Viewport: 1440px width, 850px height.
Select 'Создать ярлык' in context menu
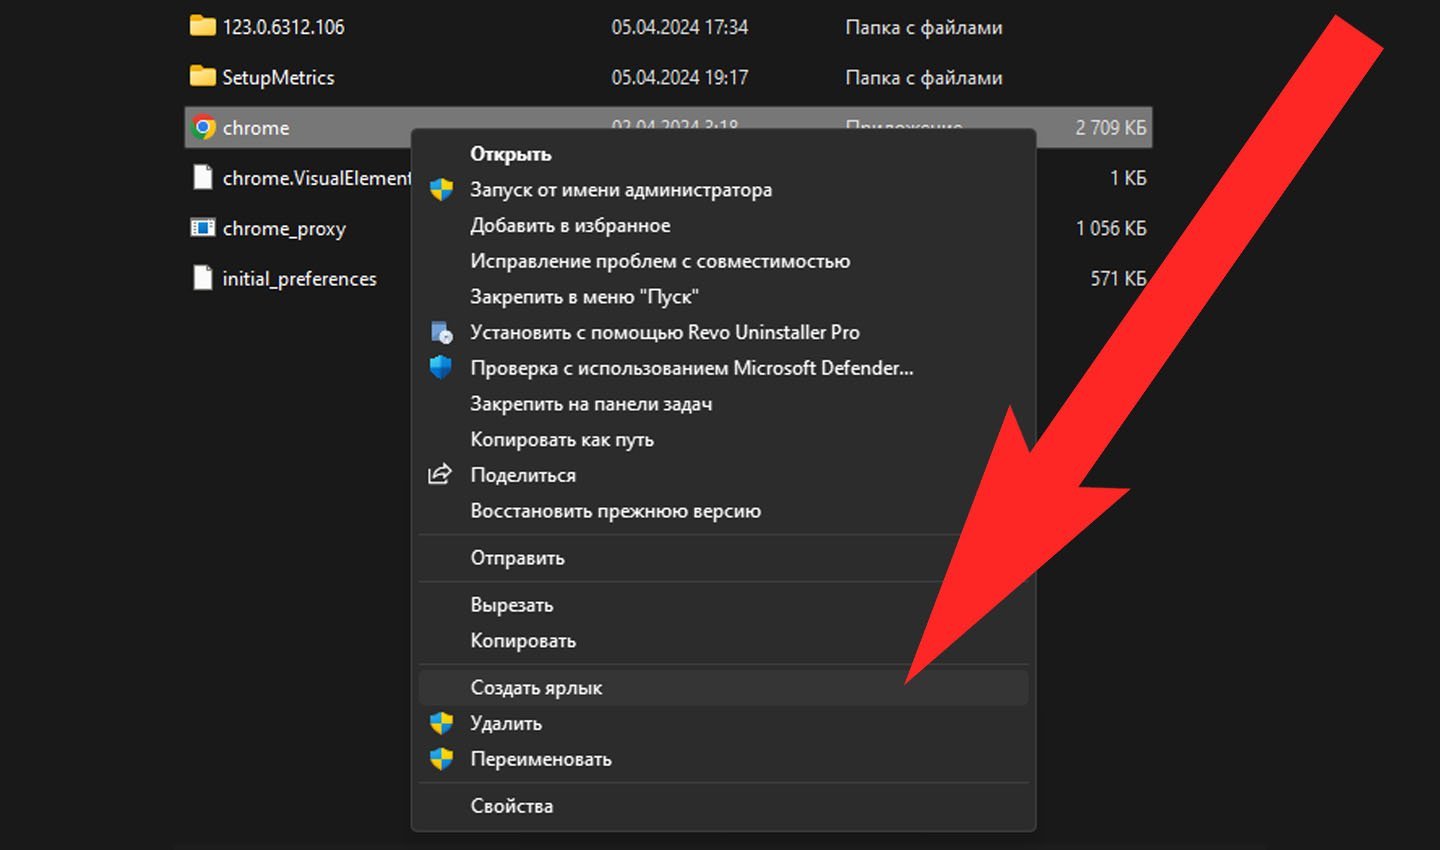click(723, 688)
